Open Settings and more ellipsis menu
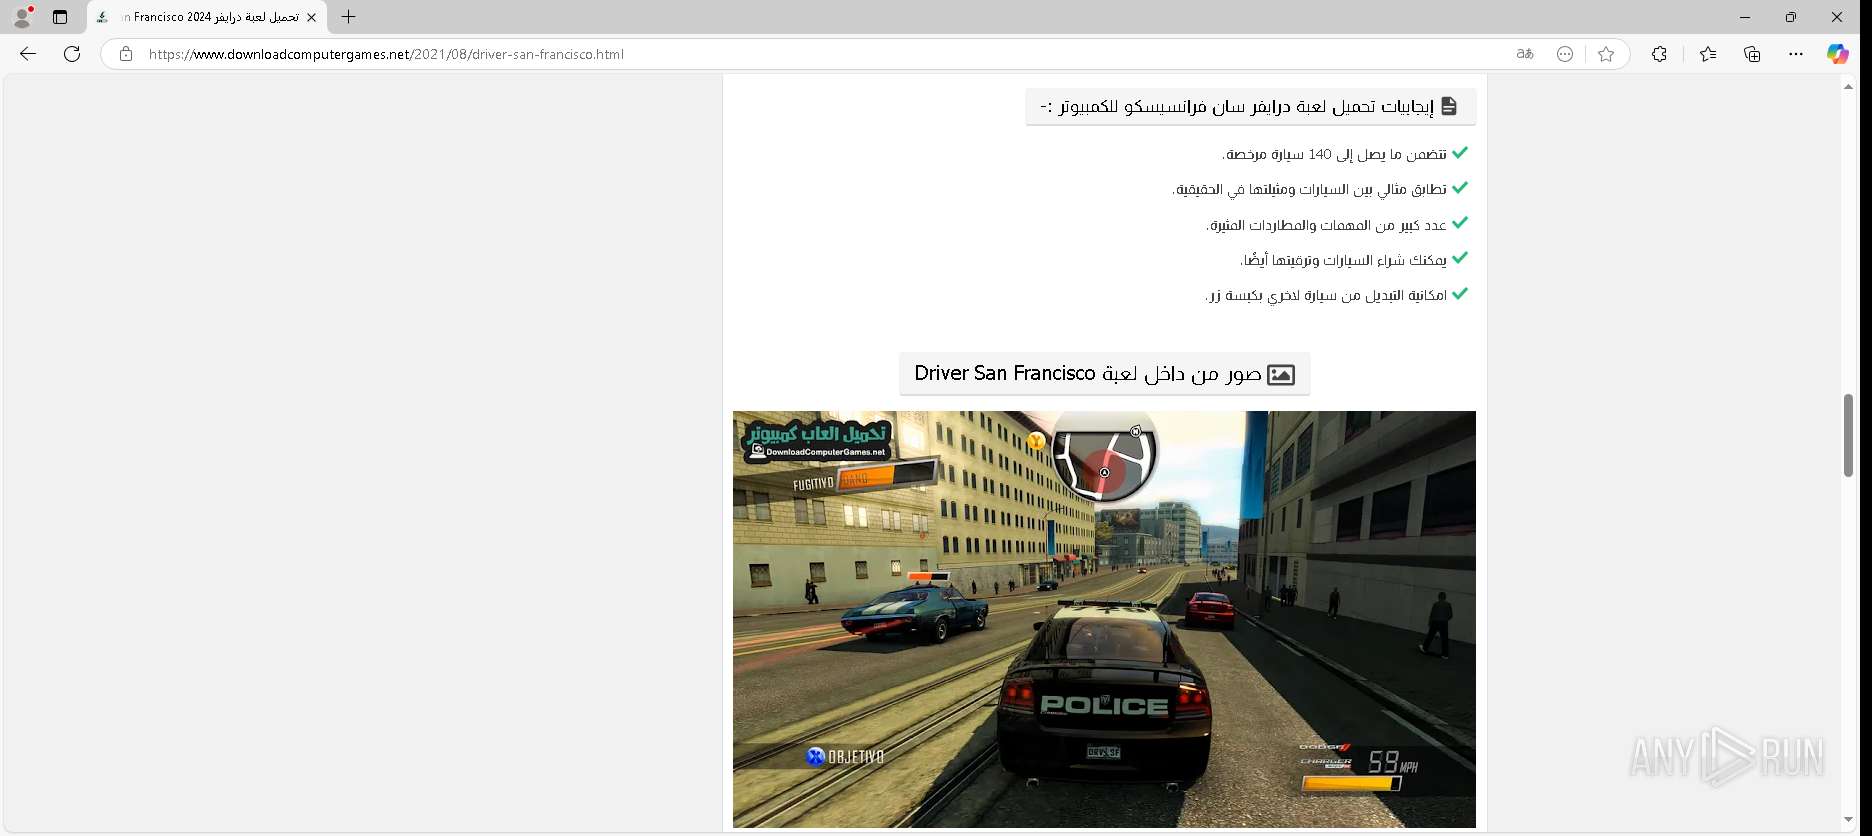The width and height of the screenshot is (1872, 836). click(1796, 54)
